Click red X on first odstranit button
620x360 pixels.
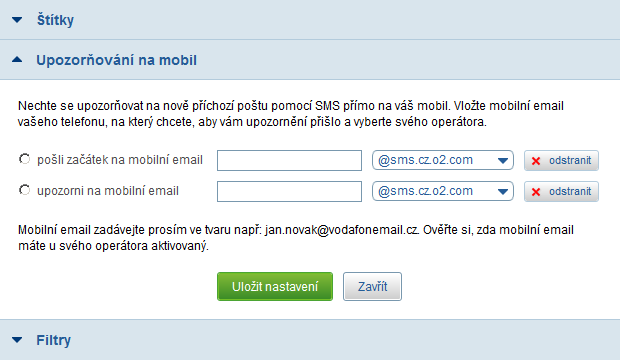coord(536,161)
